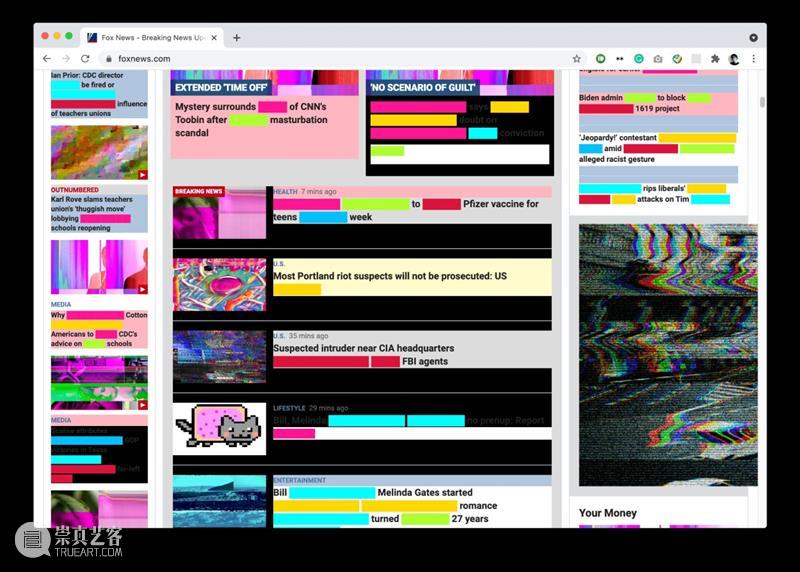The image size is (800, 572).
Task: Click the HEALTH category label
Action: (x=285, y=191)
